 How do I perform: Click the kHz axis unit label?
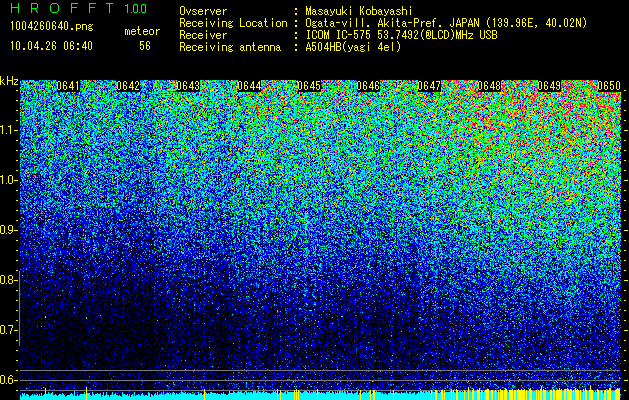pyautogui.click(x=9, y=81)
